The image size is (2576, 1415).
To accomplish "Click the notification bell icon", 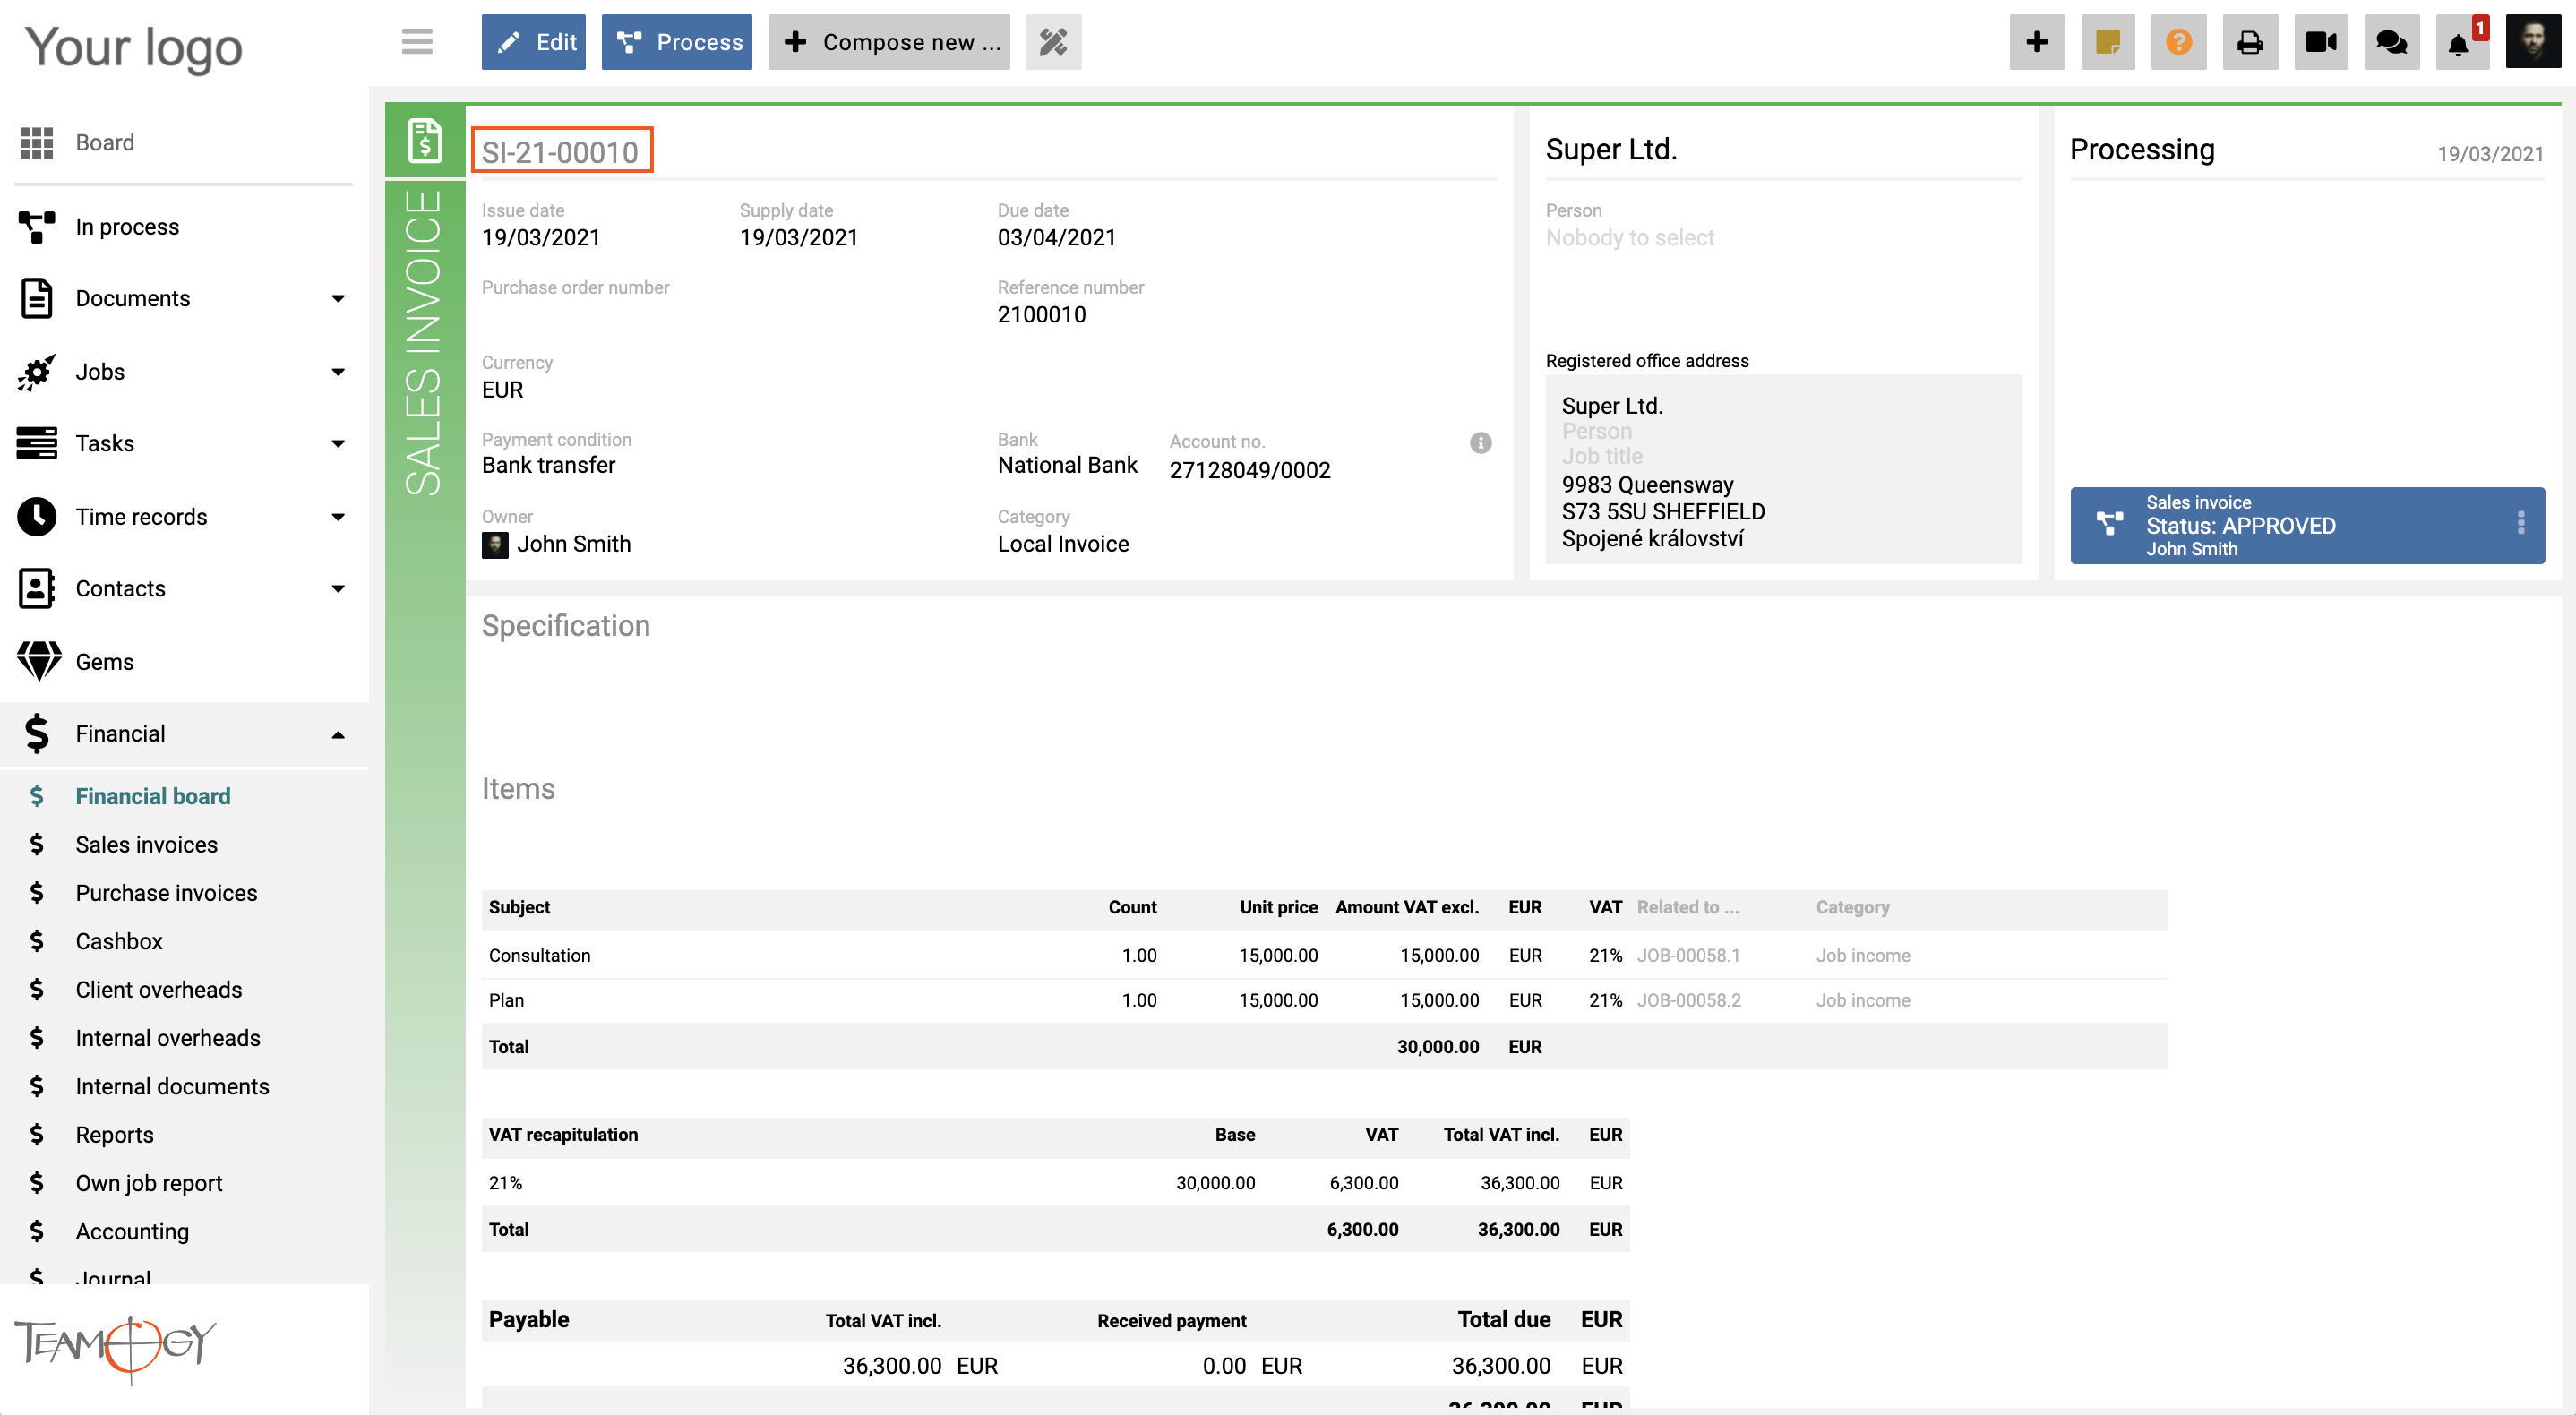I will coord(2464,42).
